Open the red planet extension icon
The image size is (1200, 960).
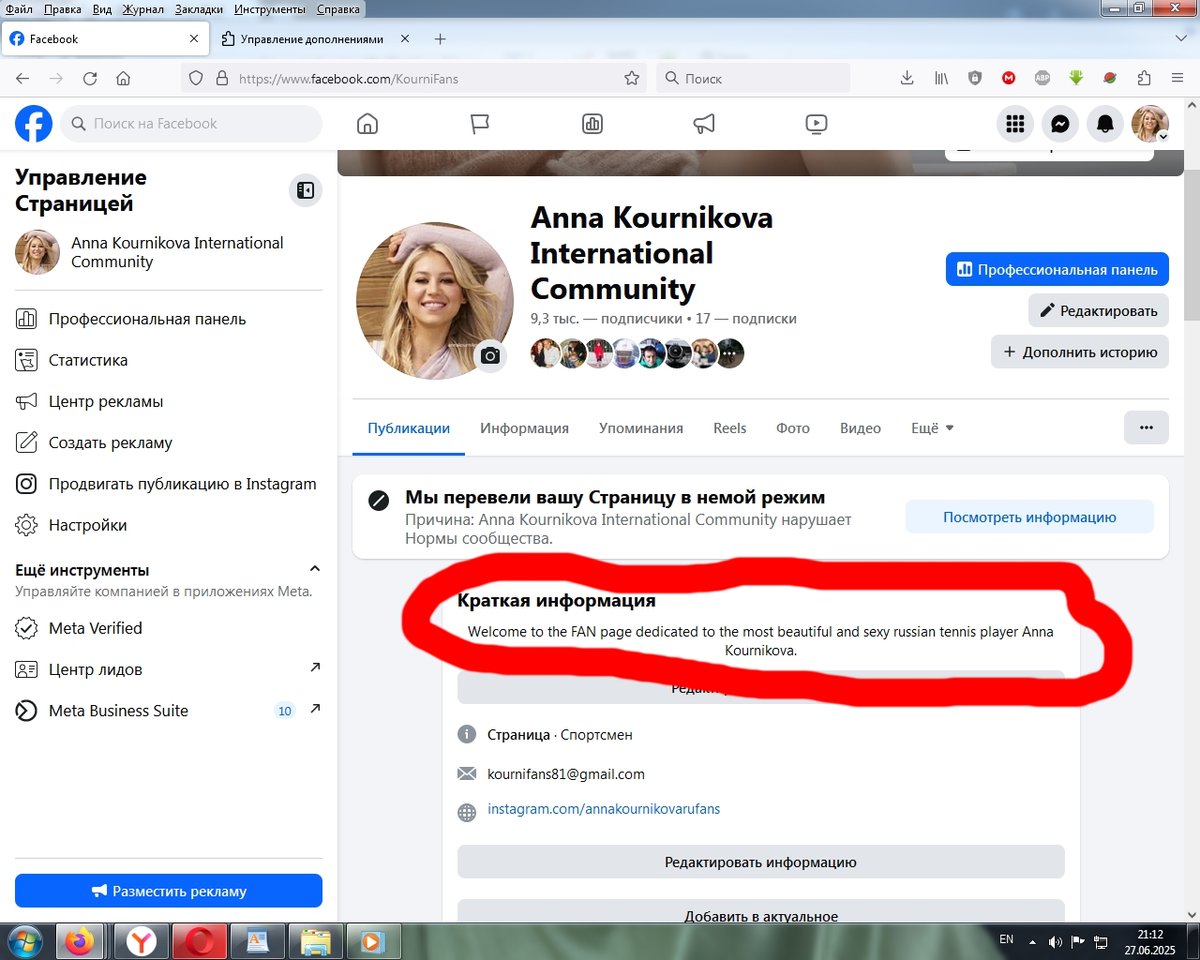click(1110, 78)
